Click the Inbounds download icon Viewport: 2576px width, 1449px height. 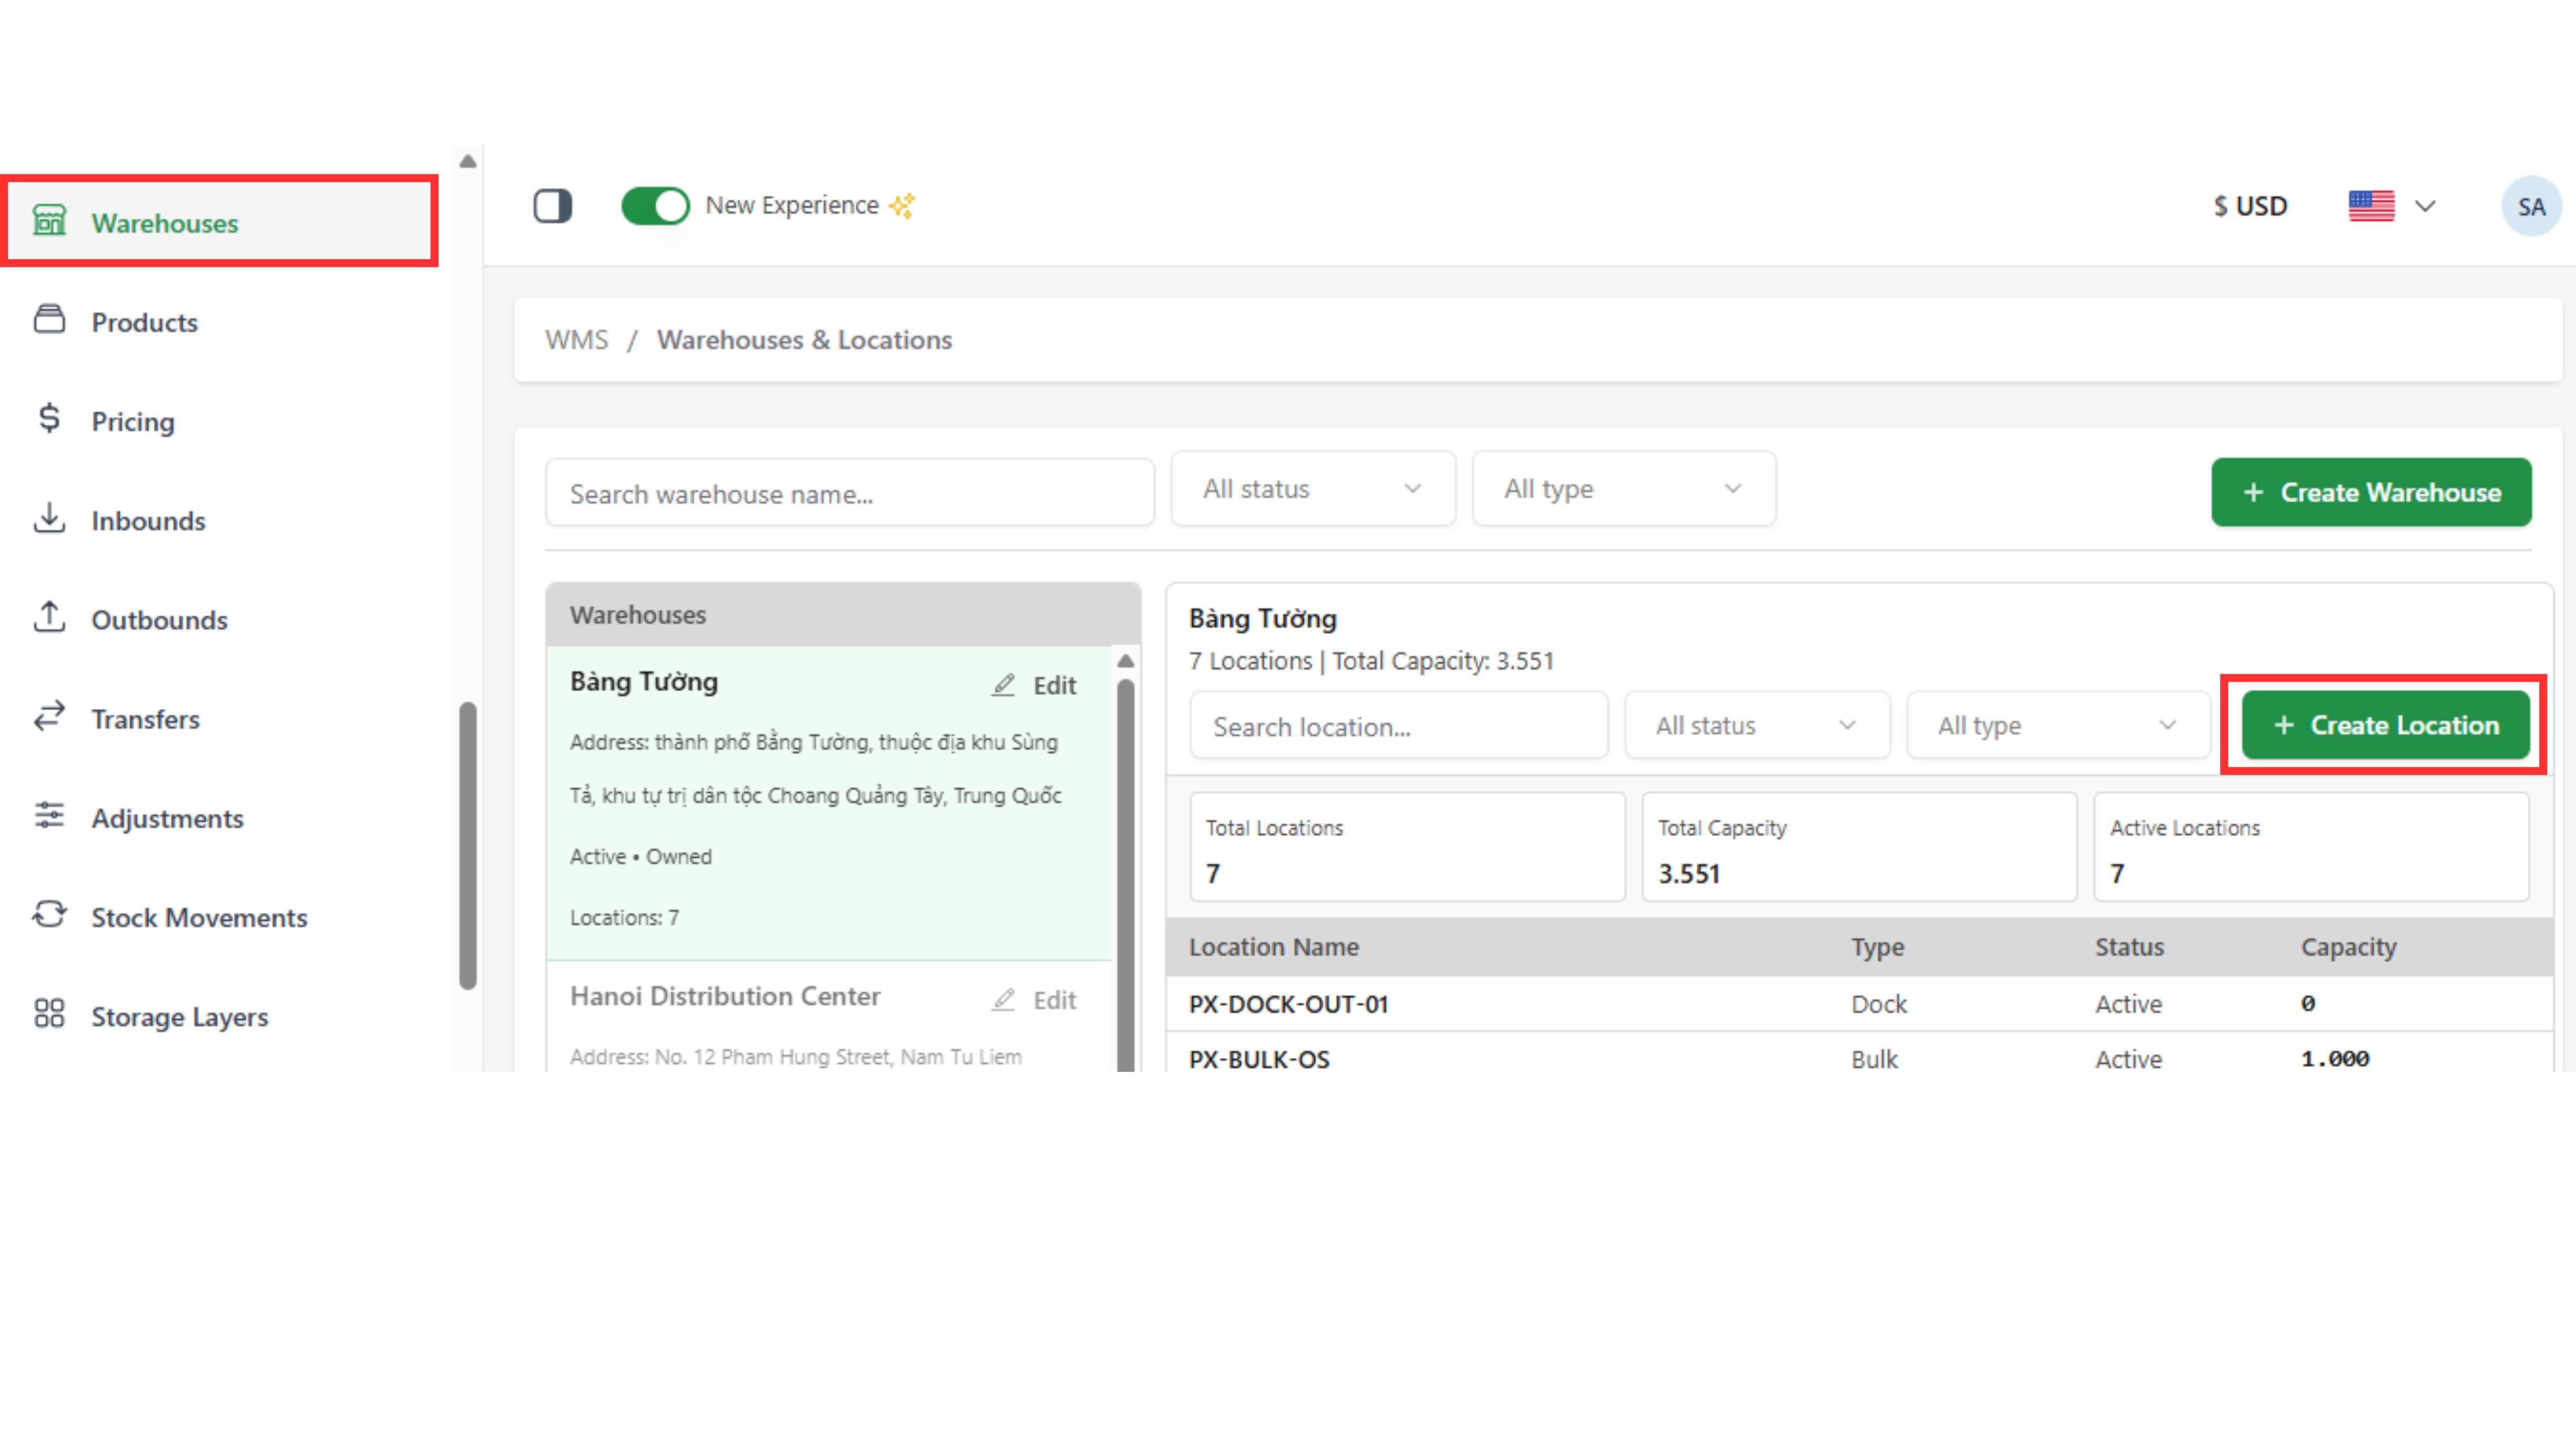click(49, 518)
